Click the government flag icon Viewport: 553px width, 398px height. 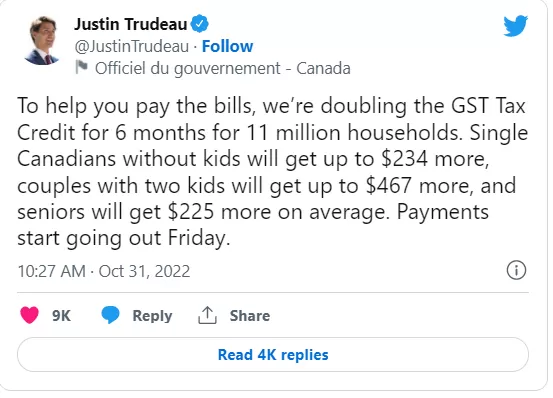tap(81, 67)
